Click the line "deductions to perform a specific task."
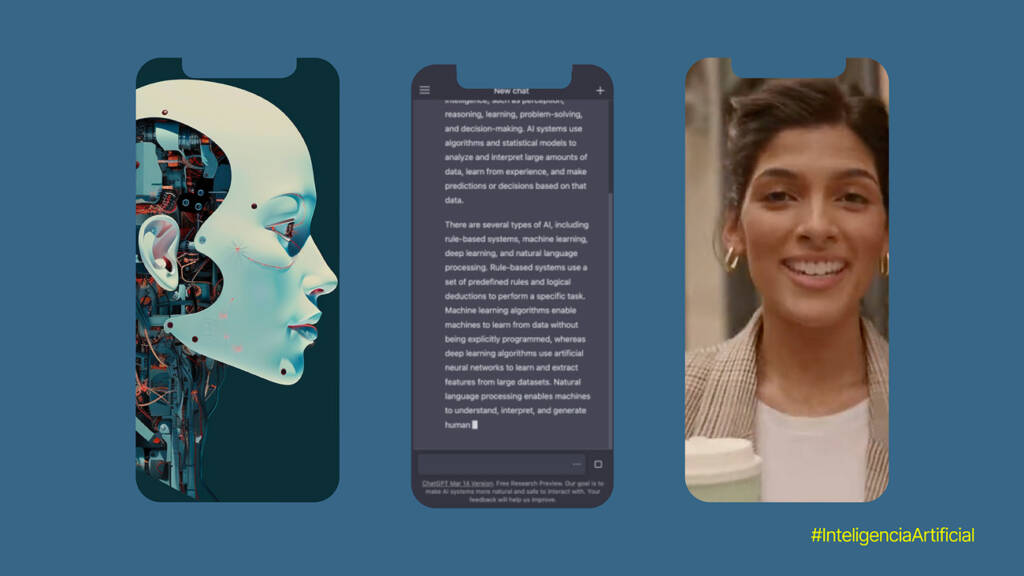This screenshot has height=576, width=1024. 515,296
